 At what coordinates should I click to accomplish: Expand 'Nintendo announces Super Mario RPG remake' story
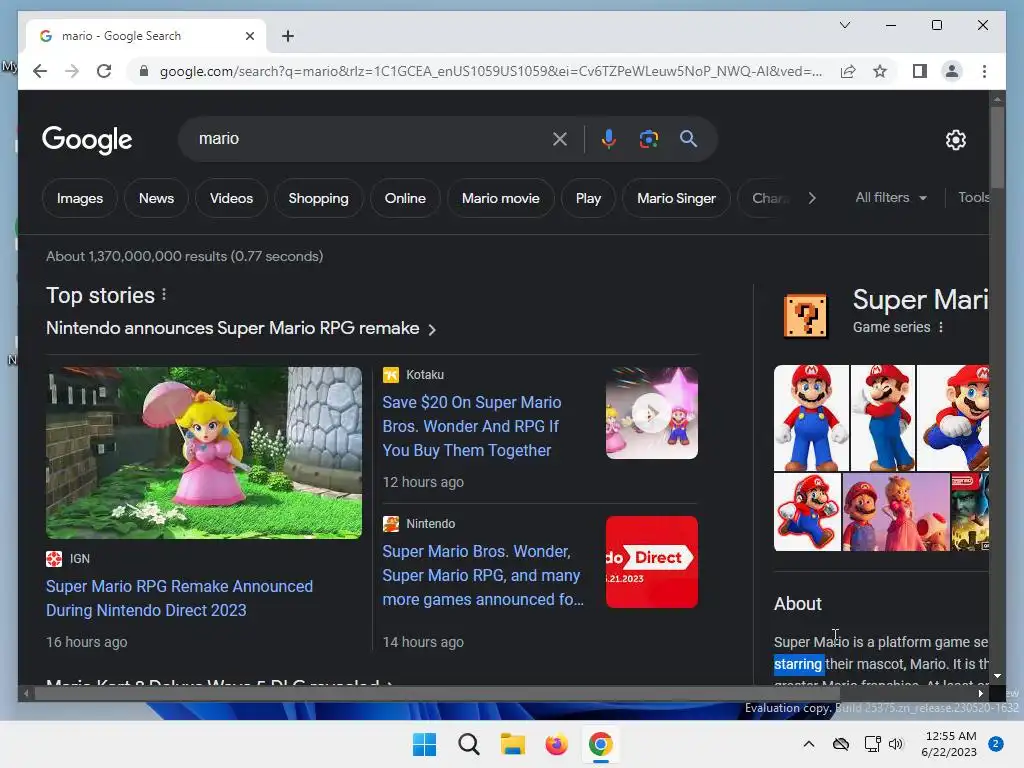241,328
